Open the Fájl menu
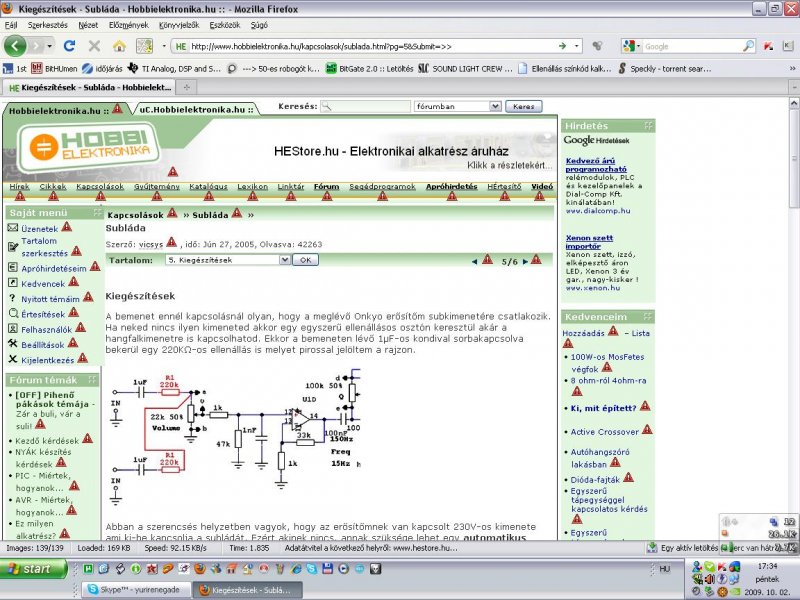 point(11,25)
